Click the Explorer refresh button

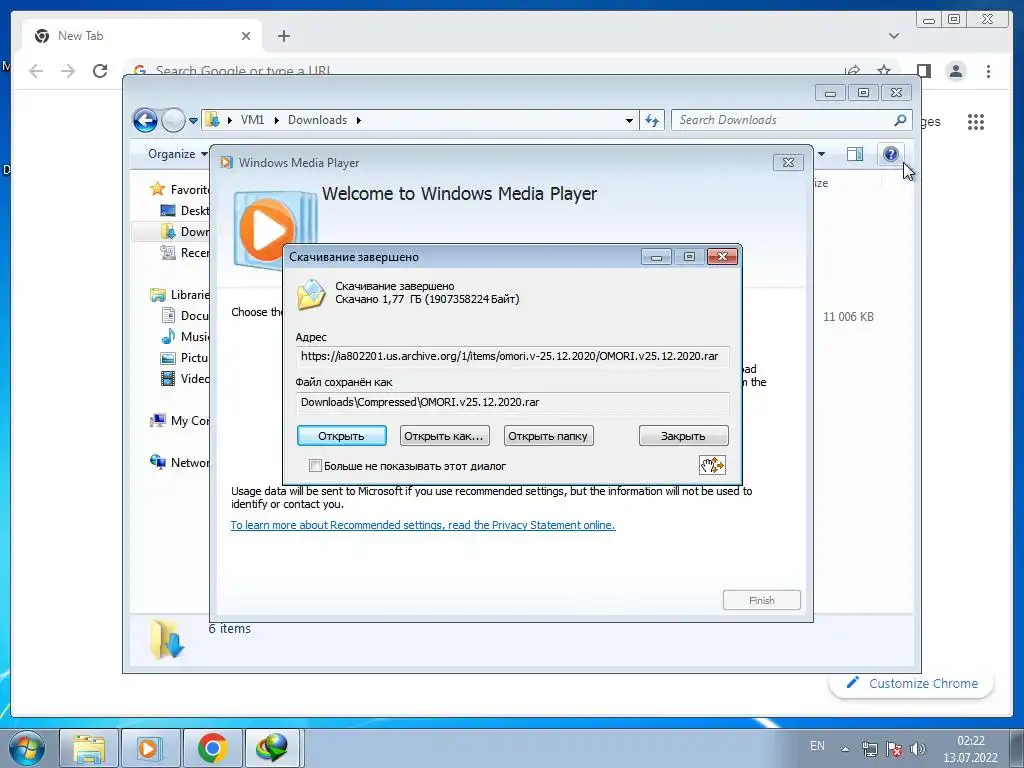[652, 120]
